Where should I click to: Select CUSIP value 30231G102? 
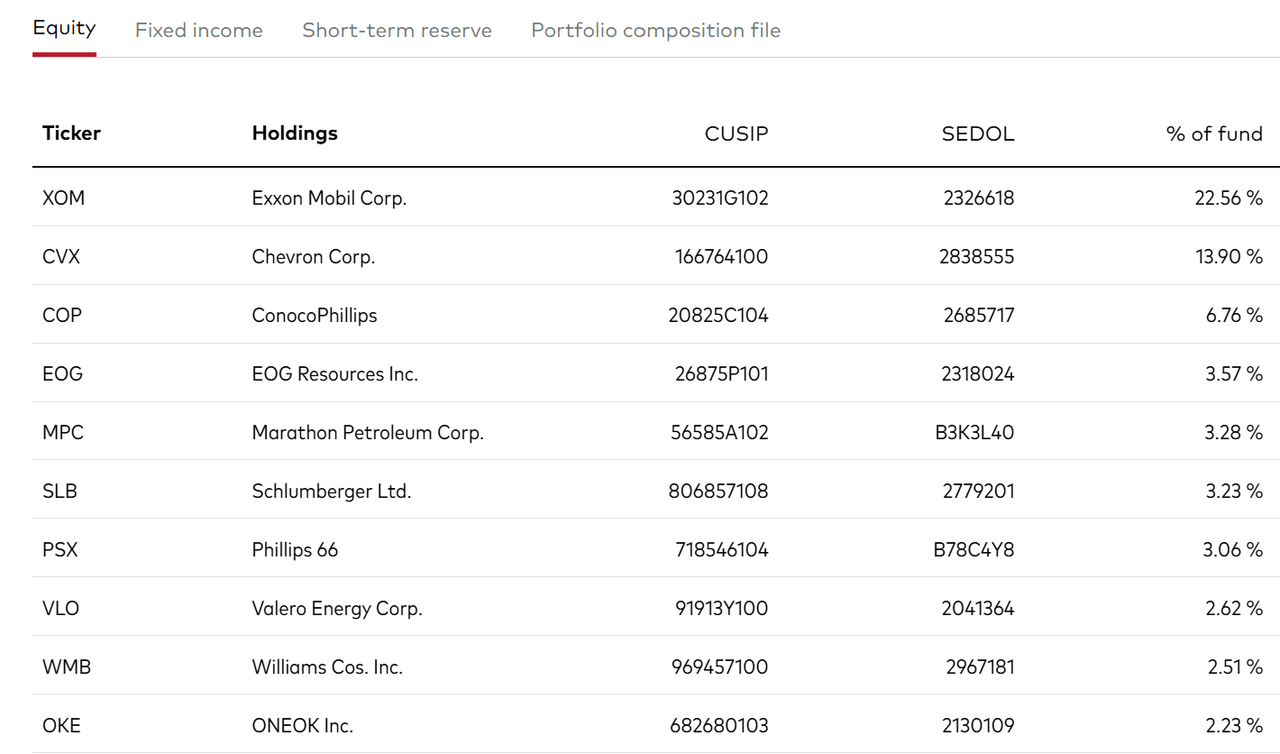tap(720, 198)
